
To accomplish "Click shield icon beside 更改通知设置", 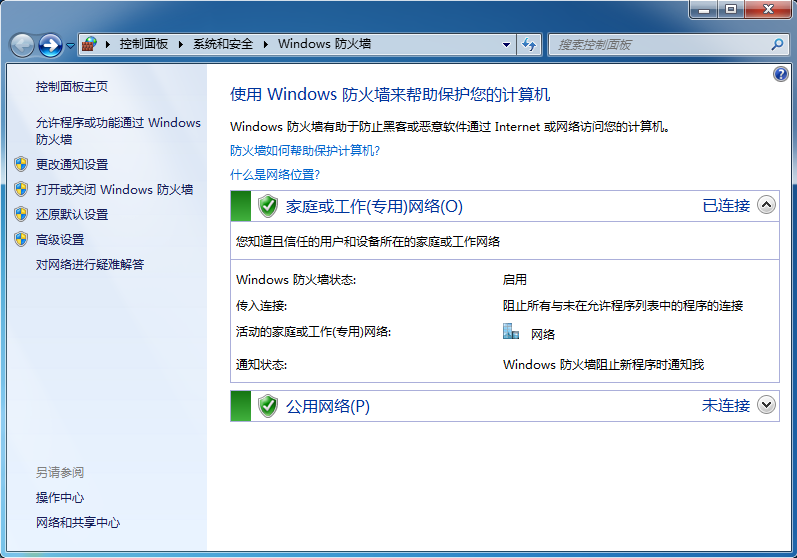I will (21, 164).
